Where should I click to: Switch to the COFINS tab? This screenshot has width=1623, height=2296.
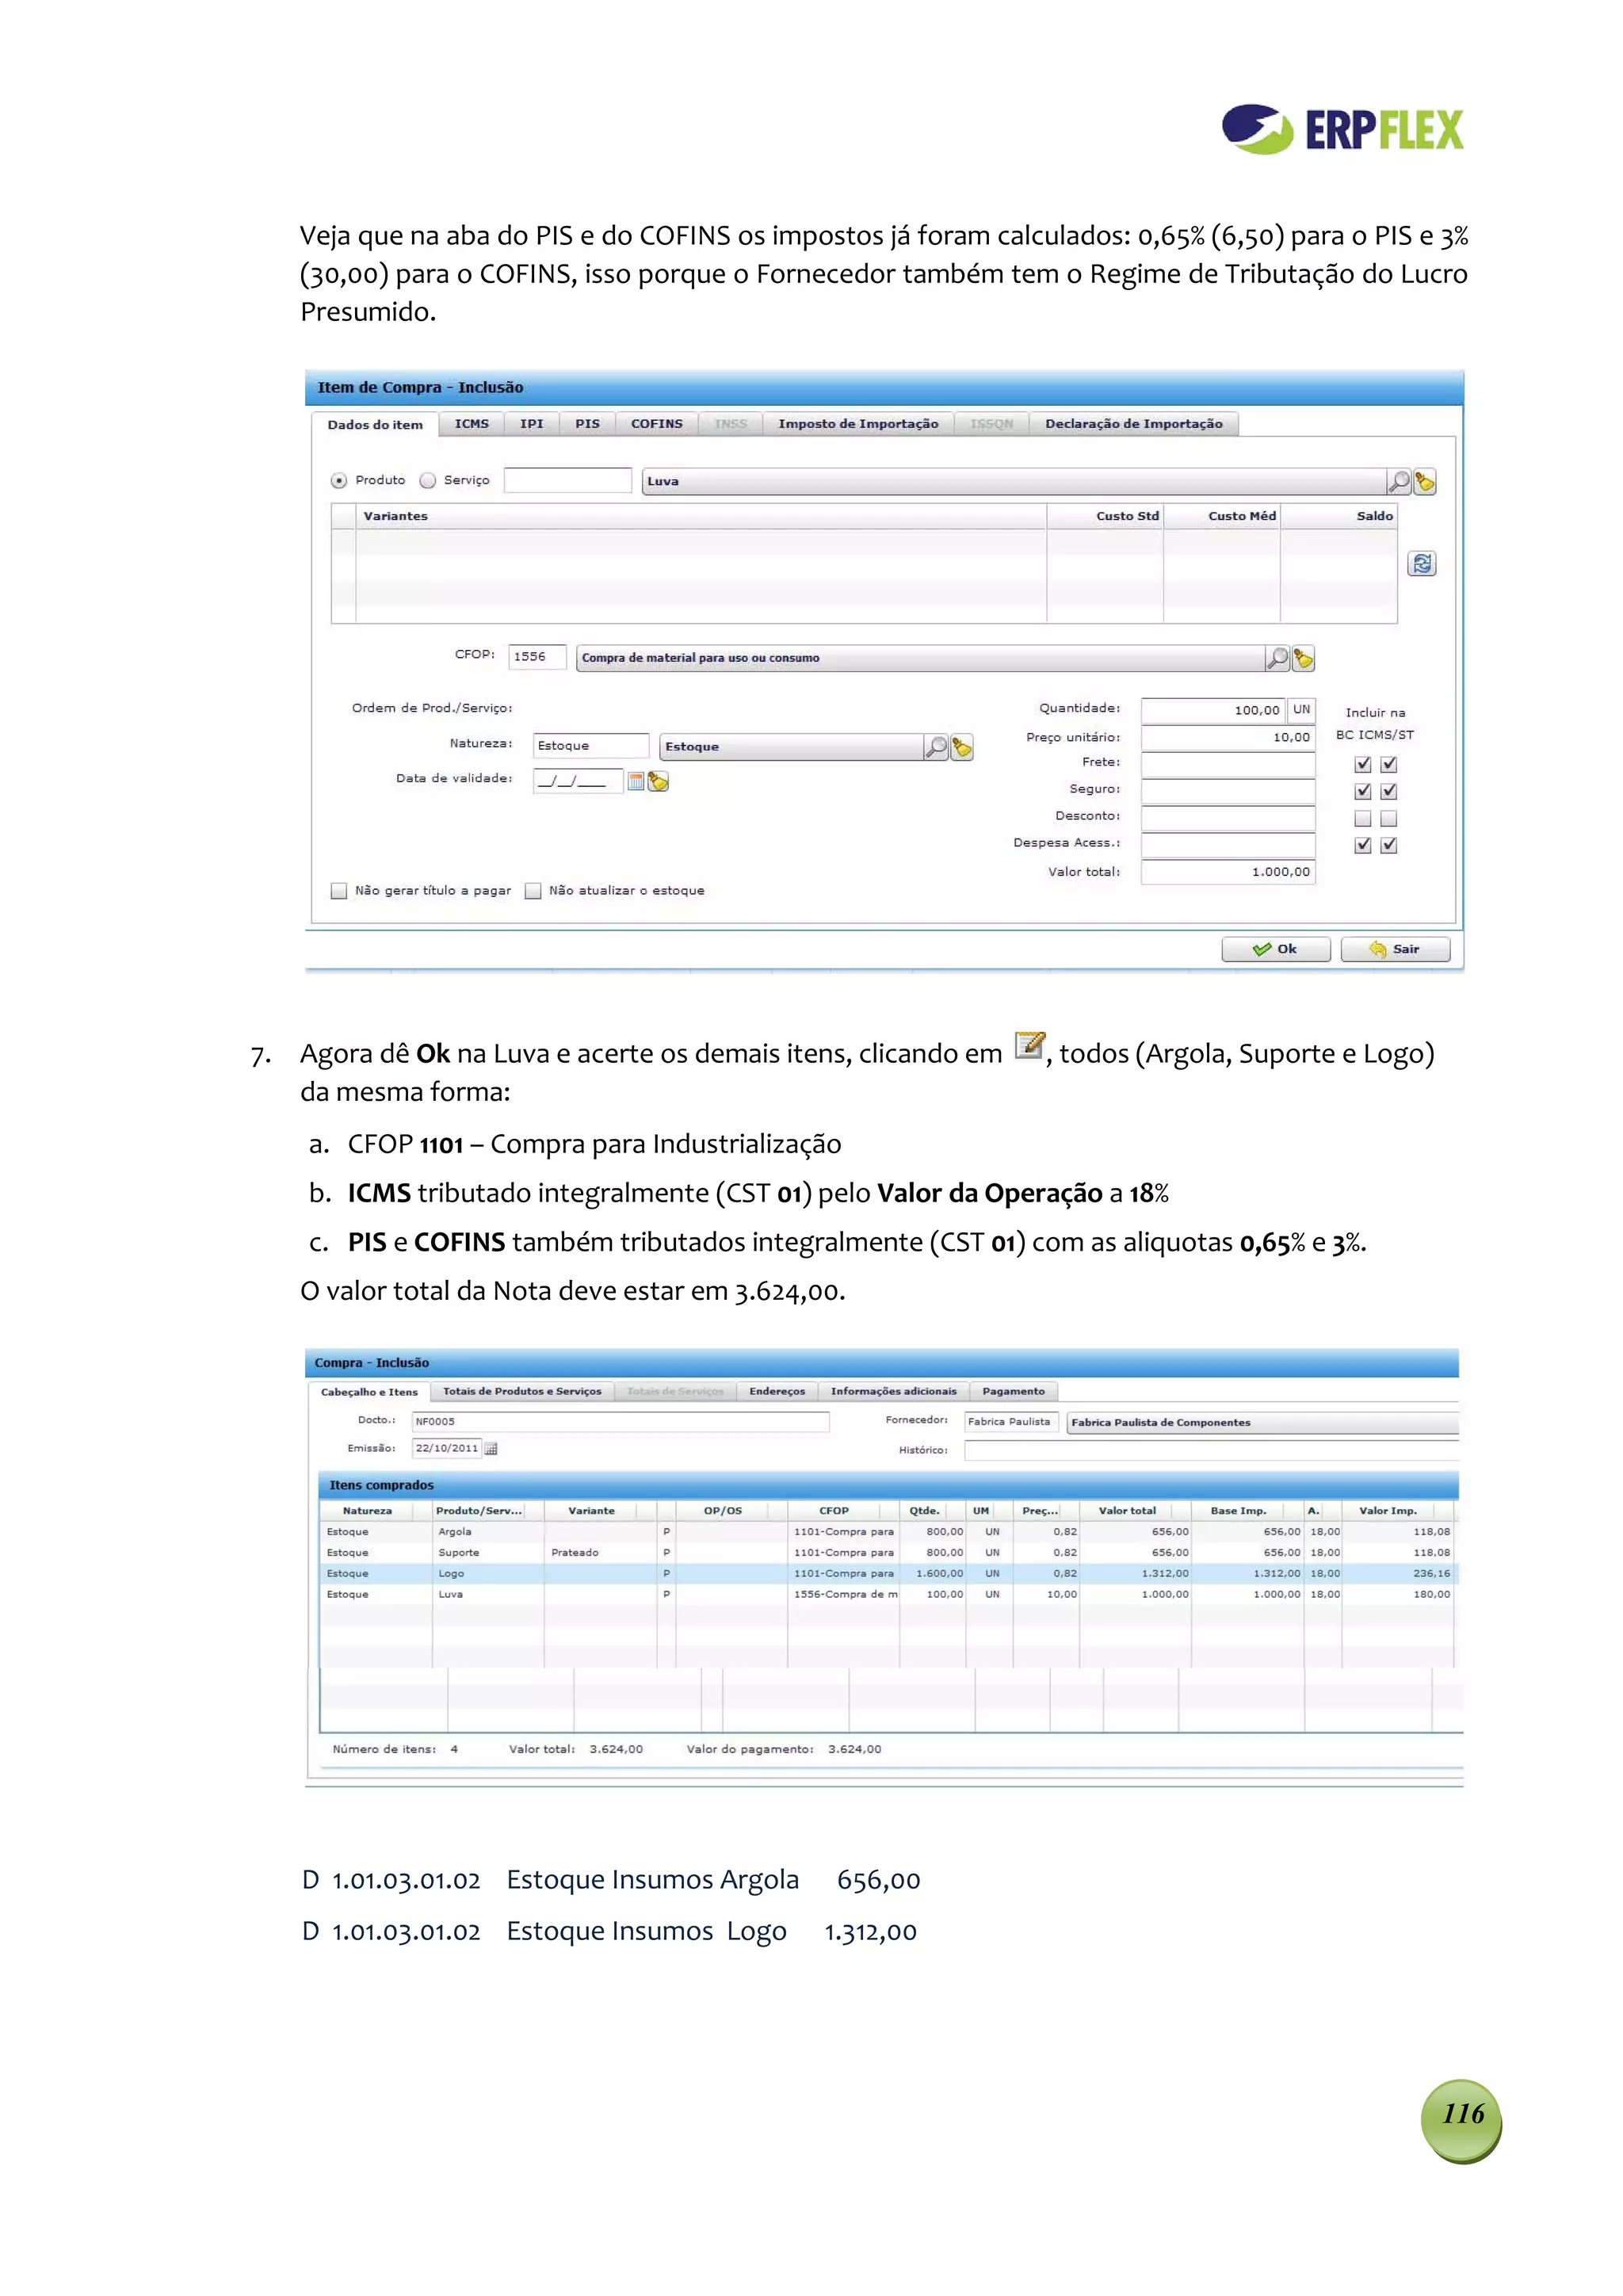pyautogui.click(x=656, y=424)
